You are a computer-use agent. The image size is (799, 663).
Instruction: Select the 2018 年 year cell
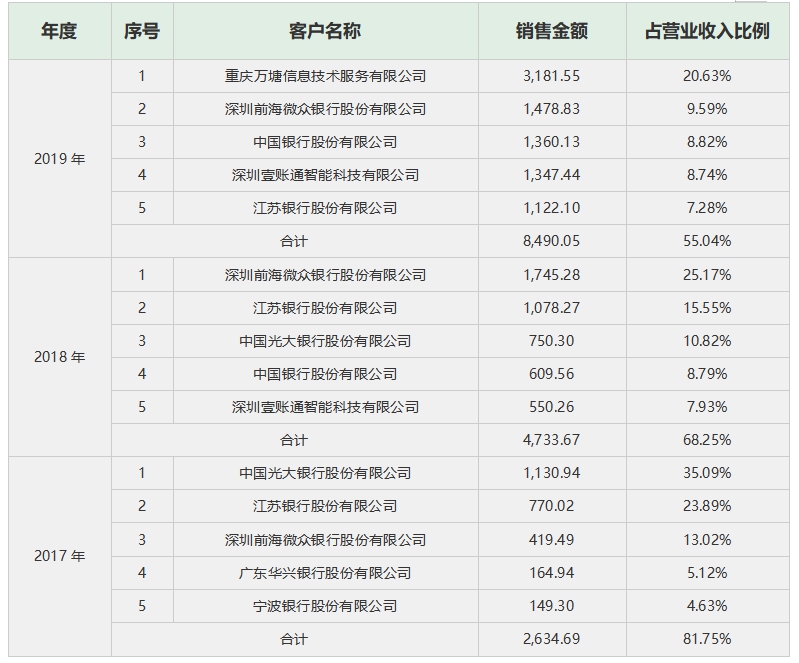pos(59,357)
